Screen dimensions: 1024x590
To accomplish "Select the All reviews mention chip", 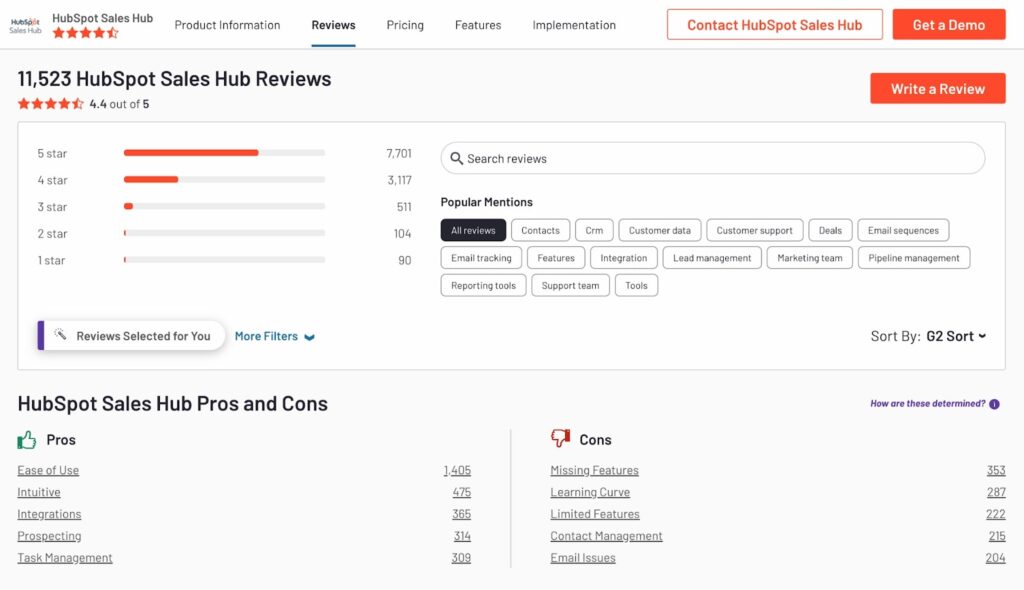I will pos(473,230).
